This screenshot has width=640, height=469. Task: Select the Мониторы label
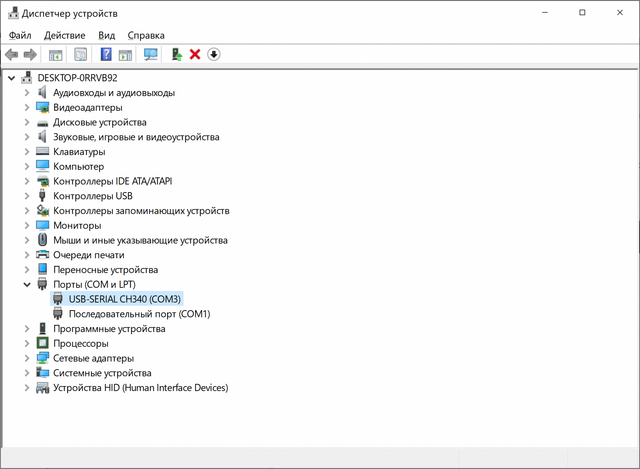tap(77, 225)
